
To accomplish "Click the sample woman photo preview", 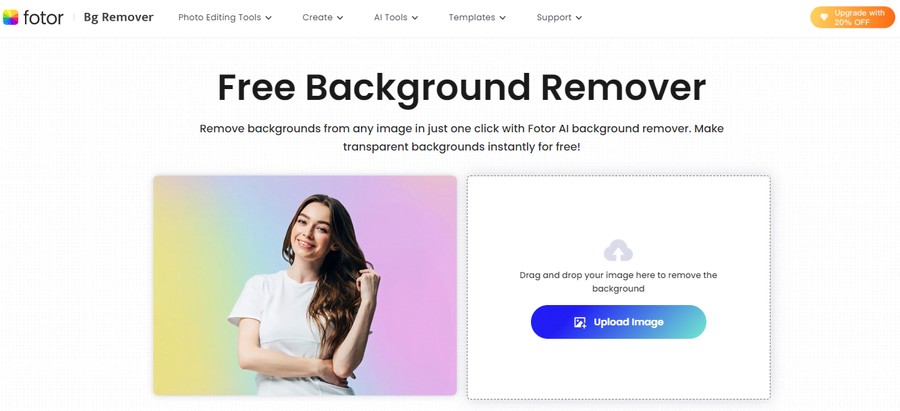I will click(x=305, y=285).
